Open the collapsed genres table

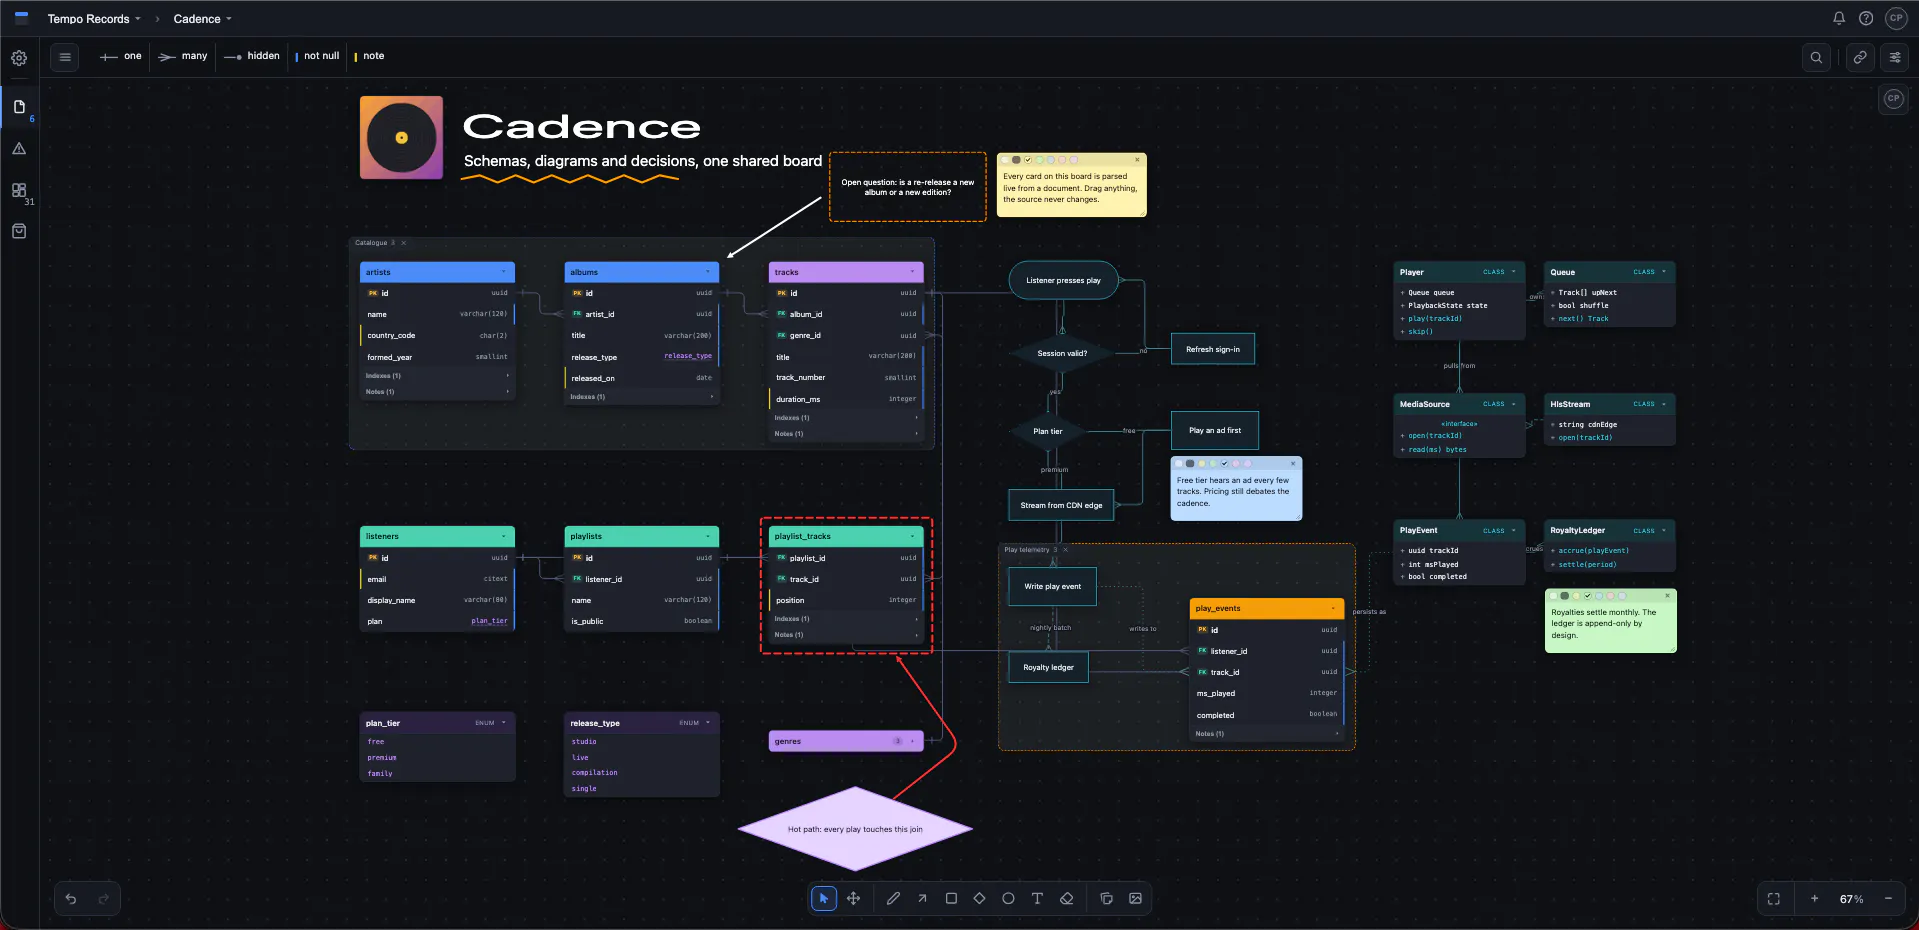point(846,741)
